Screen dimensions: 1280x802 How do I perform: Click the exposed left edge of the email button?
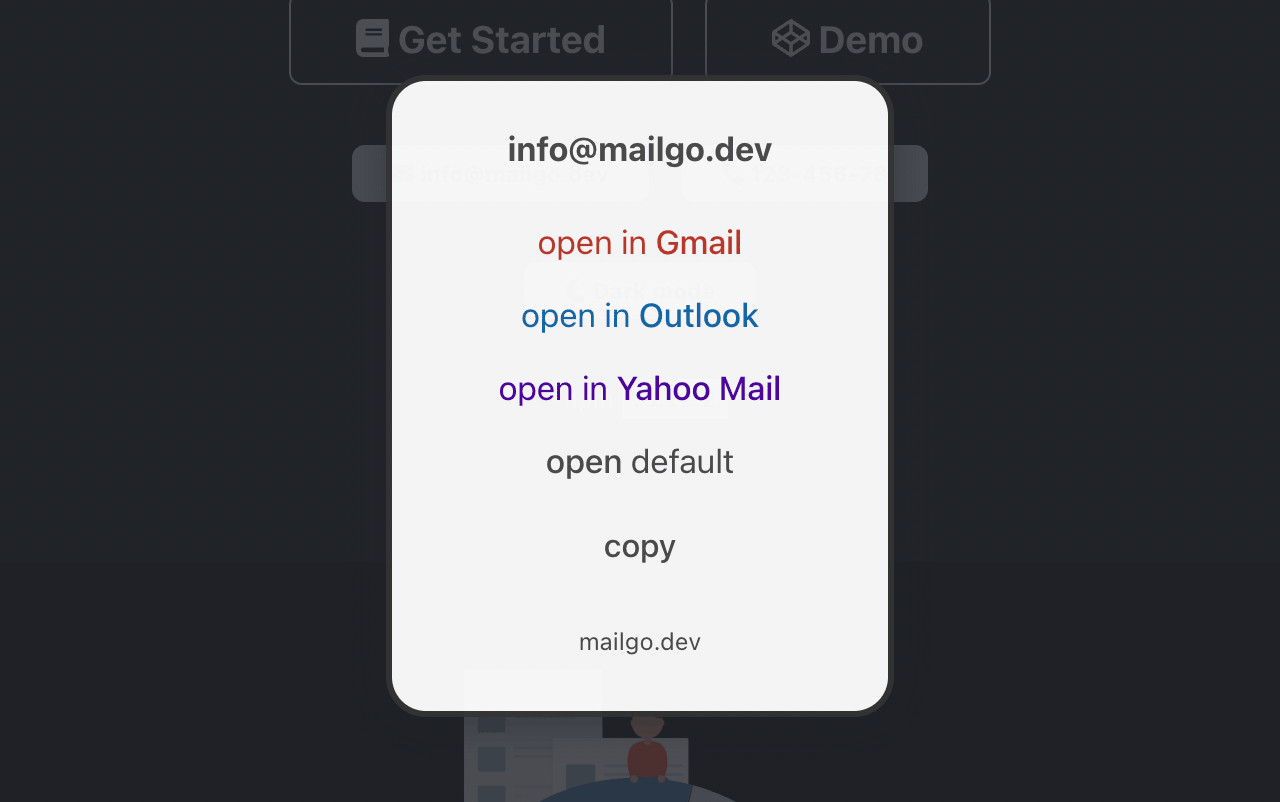tap(369, 174)
